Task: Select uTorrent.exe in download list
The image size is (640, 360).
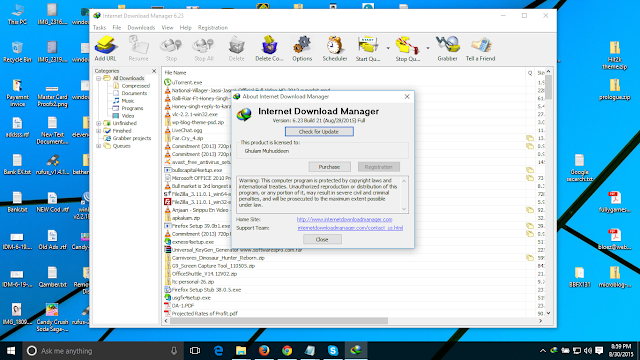Action: (187, 82)
